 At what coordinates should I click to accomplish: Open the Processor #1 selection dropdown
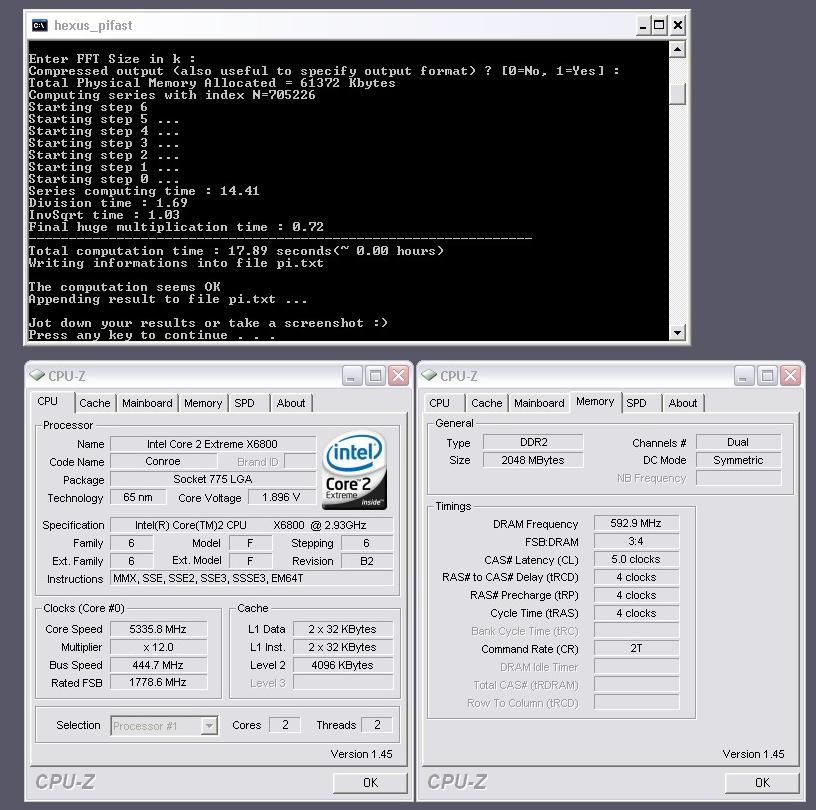click(x=209, y=725)
